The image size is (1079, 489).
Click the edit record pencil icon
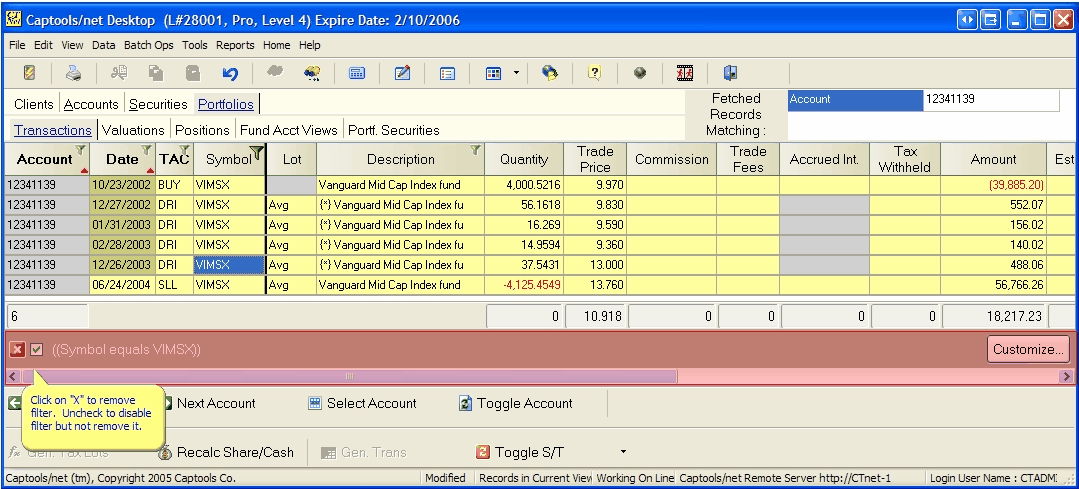coord(402,73)
